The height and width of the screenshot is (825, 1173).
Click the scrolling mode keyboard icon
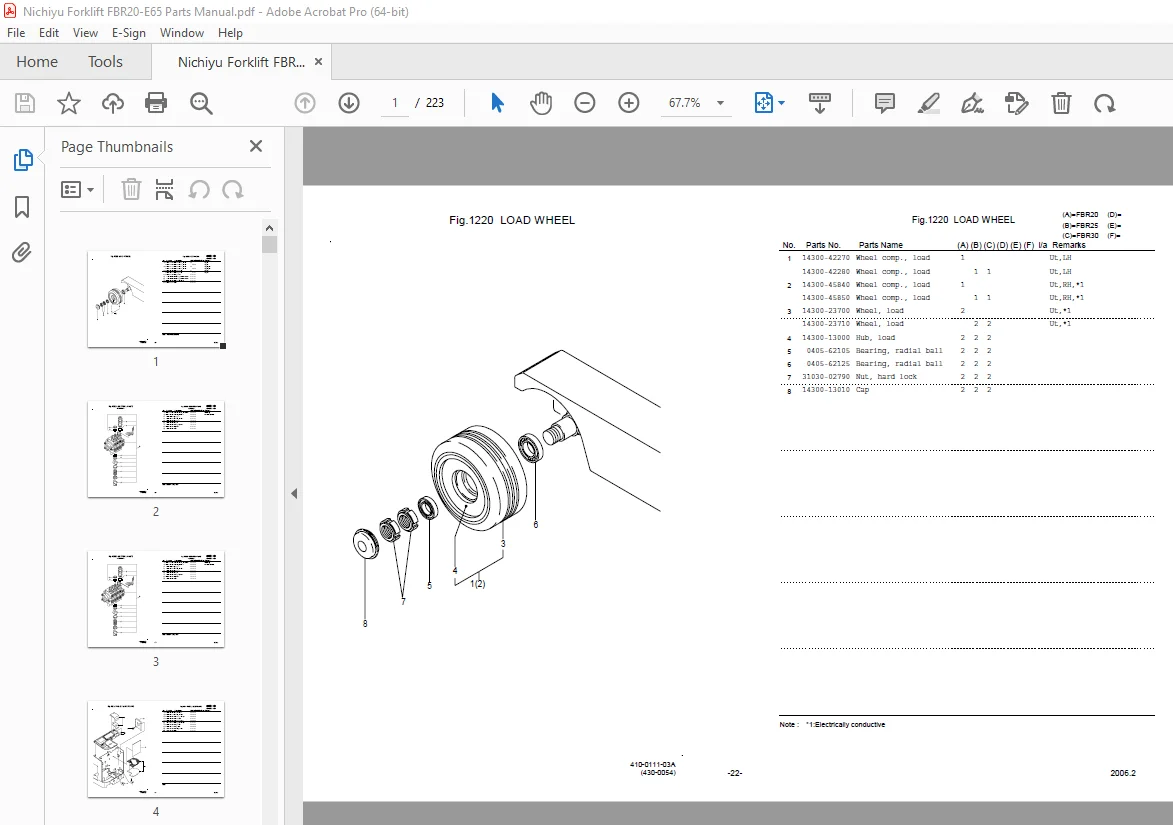point(820,103)
